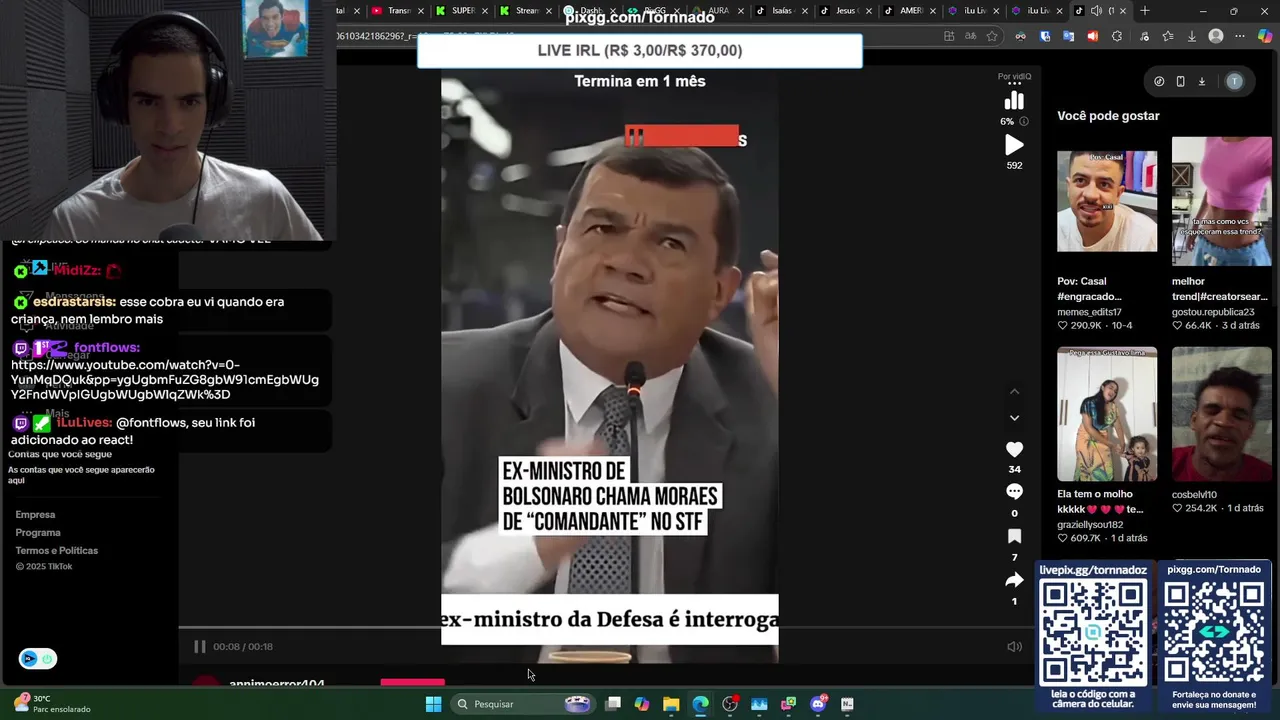Open OBS Studio taskbar icon
Screen dimensions: 1280x720
coord(730,704)
